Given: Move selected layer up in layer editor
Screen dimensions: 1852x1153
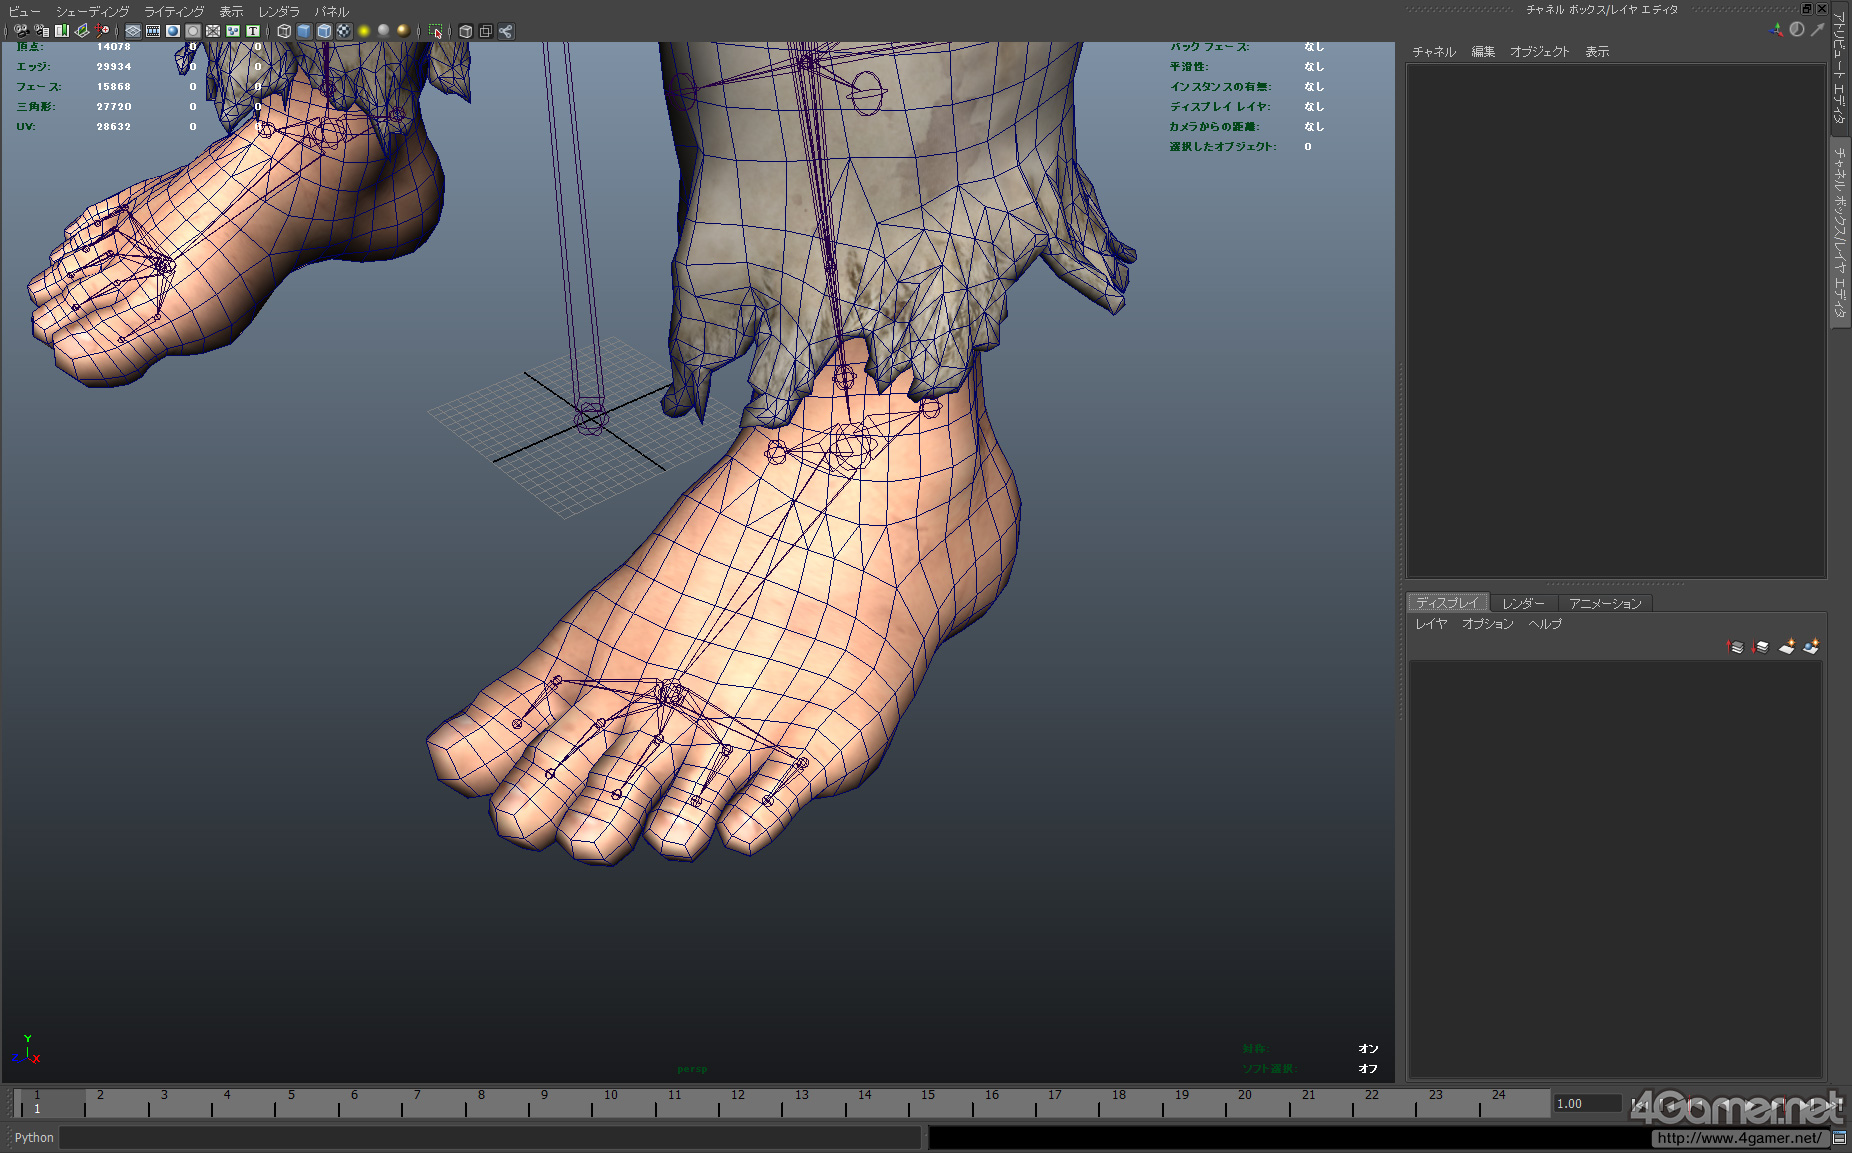Looking at the screenshot, I should [1735, 647].
